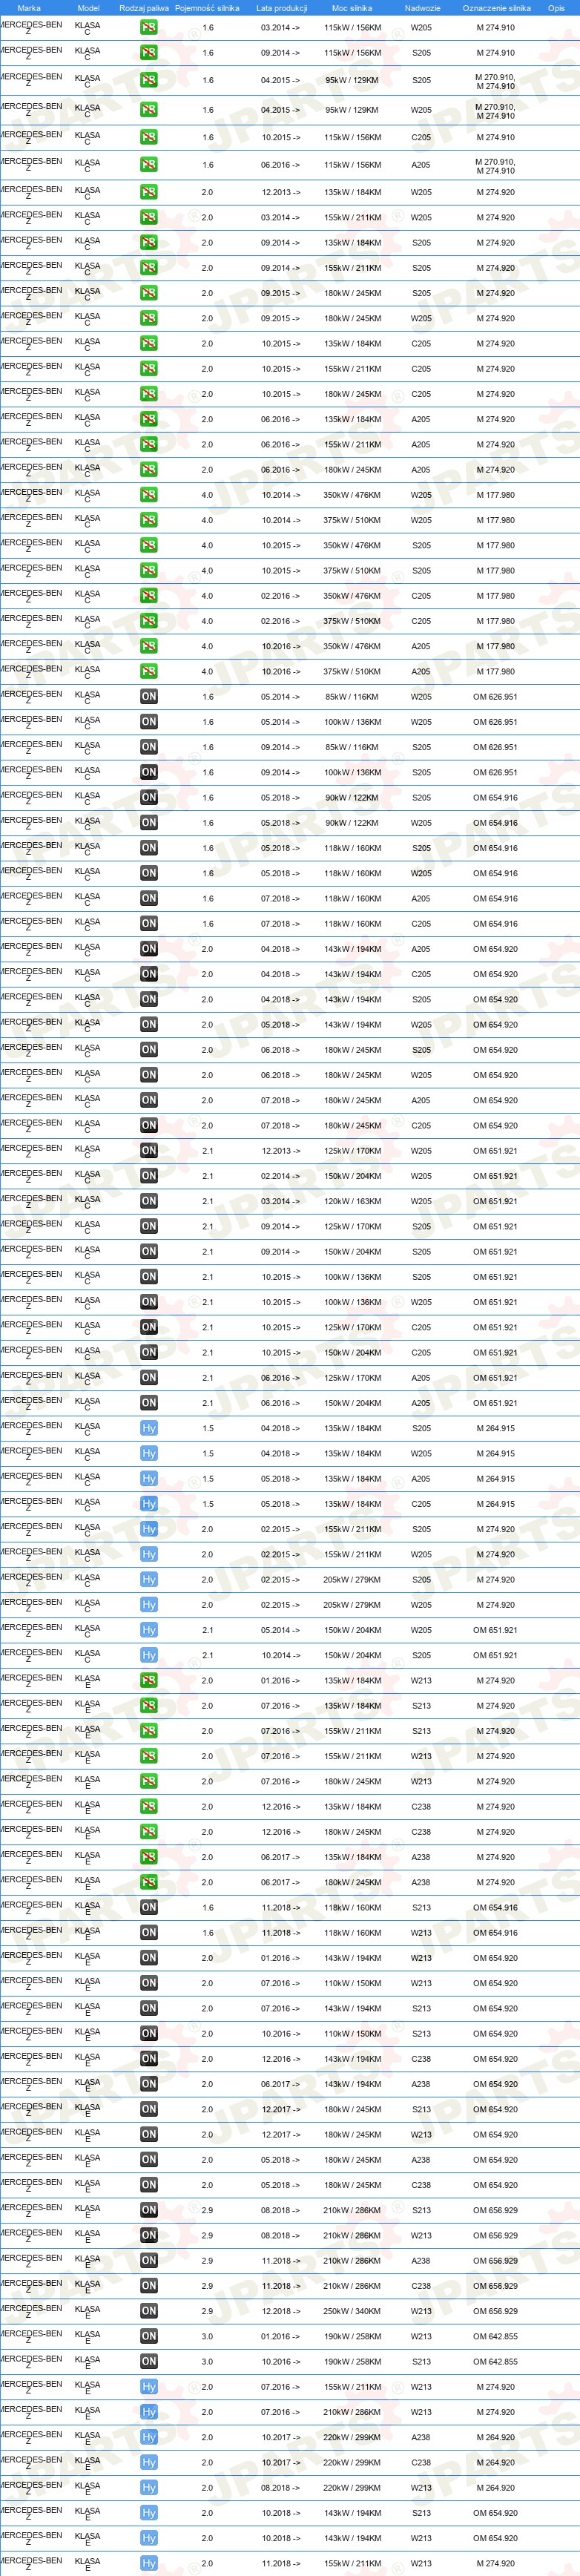
Task: Click petrol icon in 02.2016 350kW C205 row
Action: (148, 596)
